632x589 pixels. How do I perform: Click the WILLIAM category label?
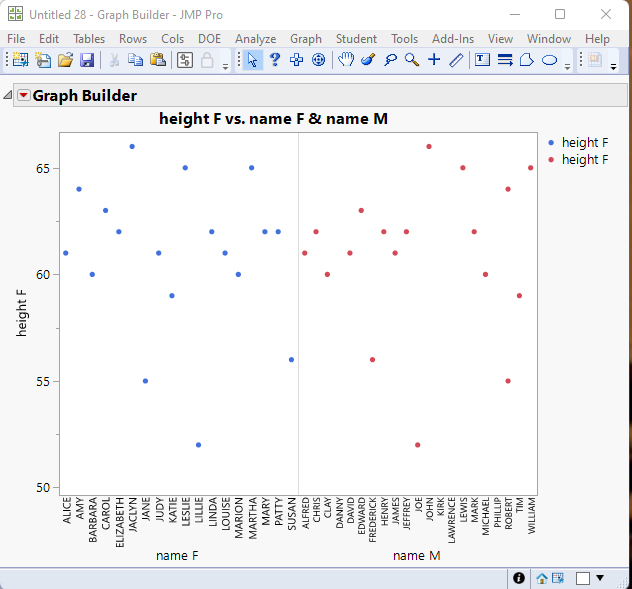[531, 516]
